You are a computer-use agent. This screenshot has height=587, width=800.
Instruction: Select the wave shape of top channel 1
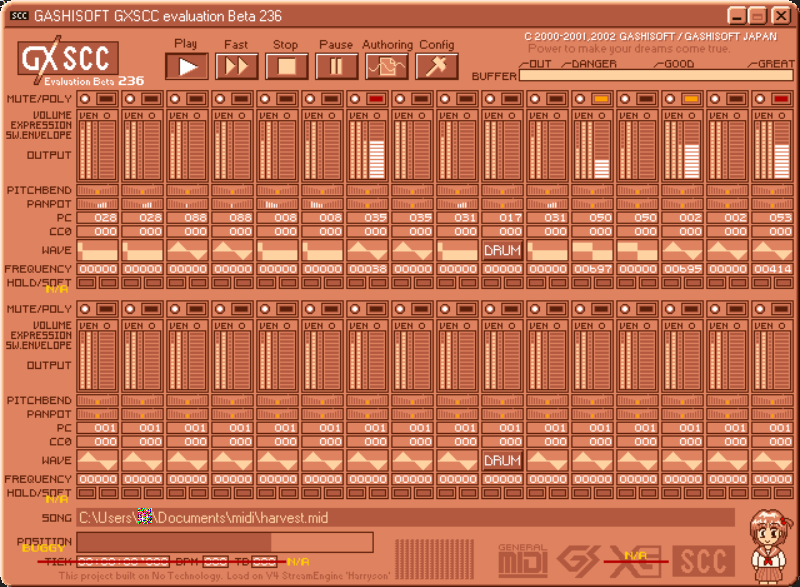pos(97,250)
